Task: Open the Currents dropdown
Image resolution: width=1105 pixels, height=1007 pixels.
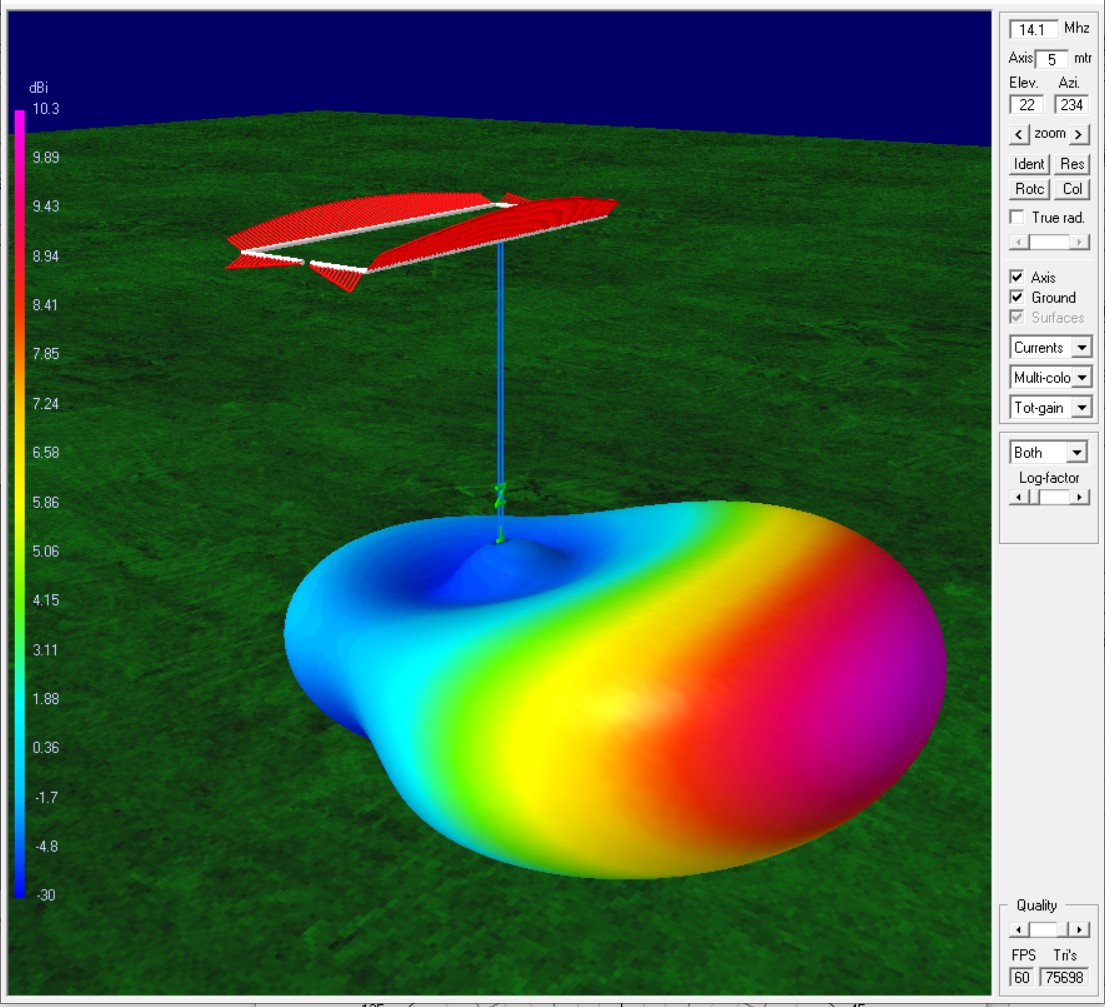Action: click(x=1081, y=348)
